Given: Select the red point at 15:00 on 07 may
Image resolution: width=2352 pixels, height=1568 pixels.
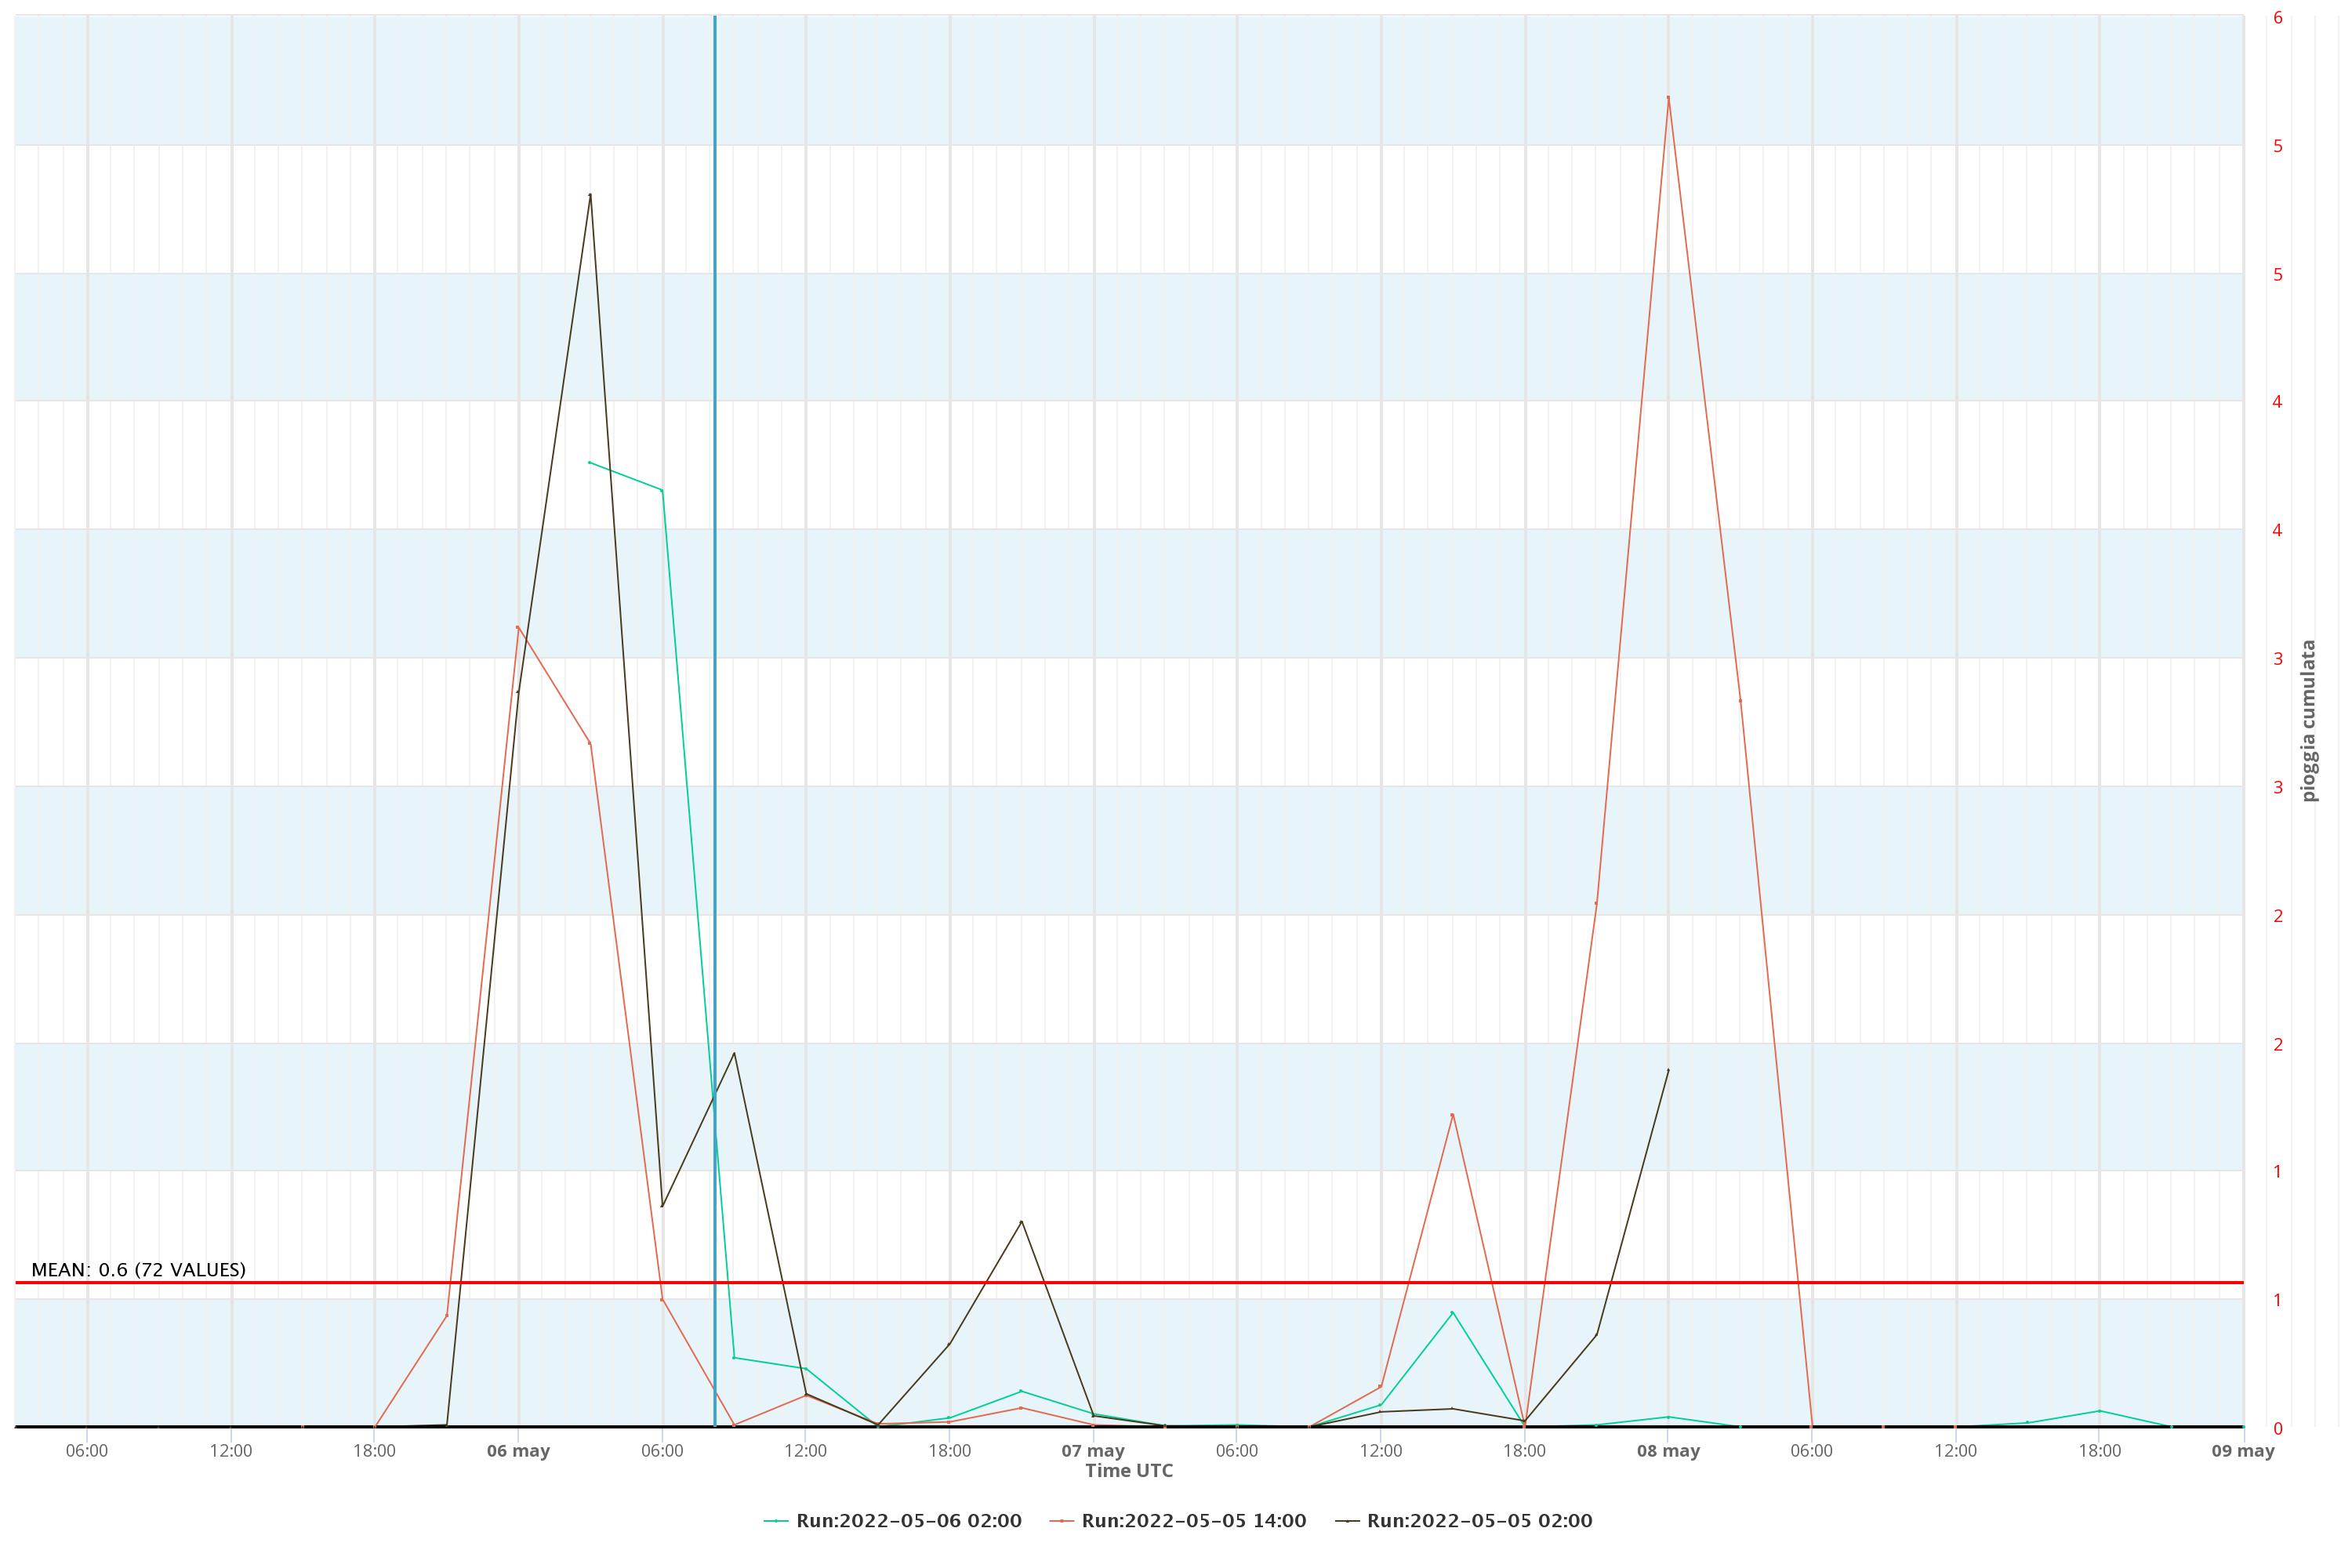Looking at the screenshot, I should click(1452, 1114).
